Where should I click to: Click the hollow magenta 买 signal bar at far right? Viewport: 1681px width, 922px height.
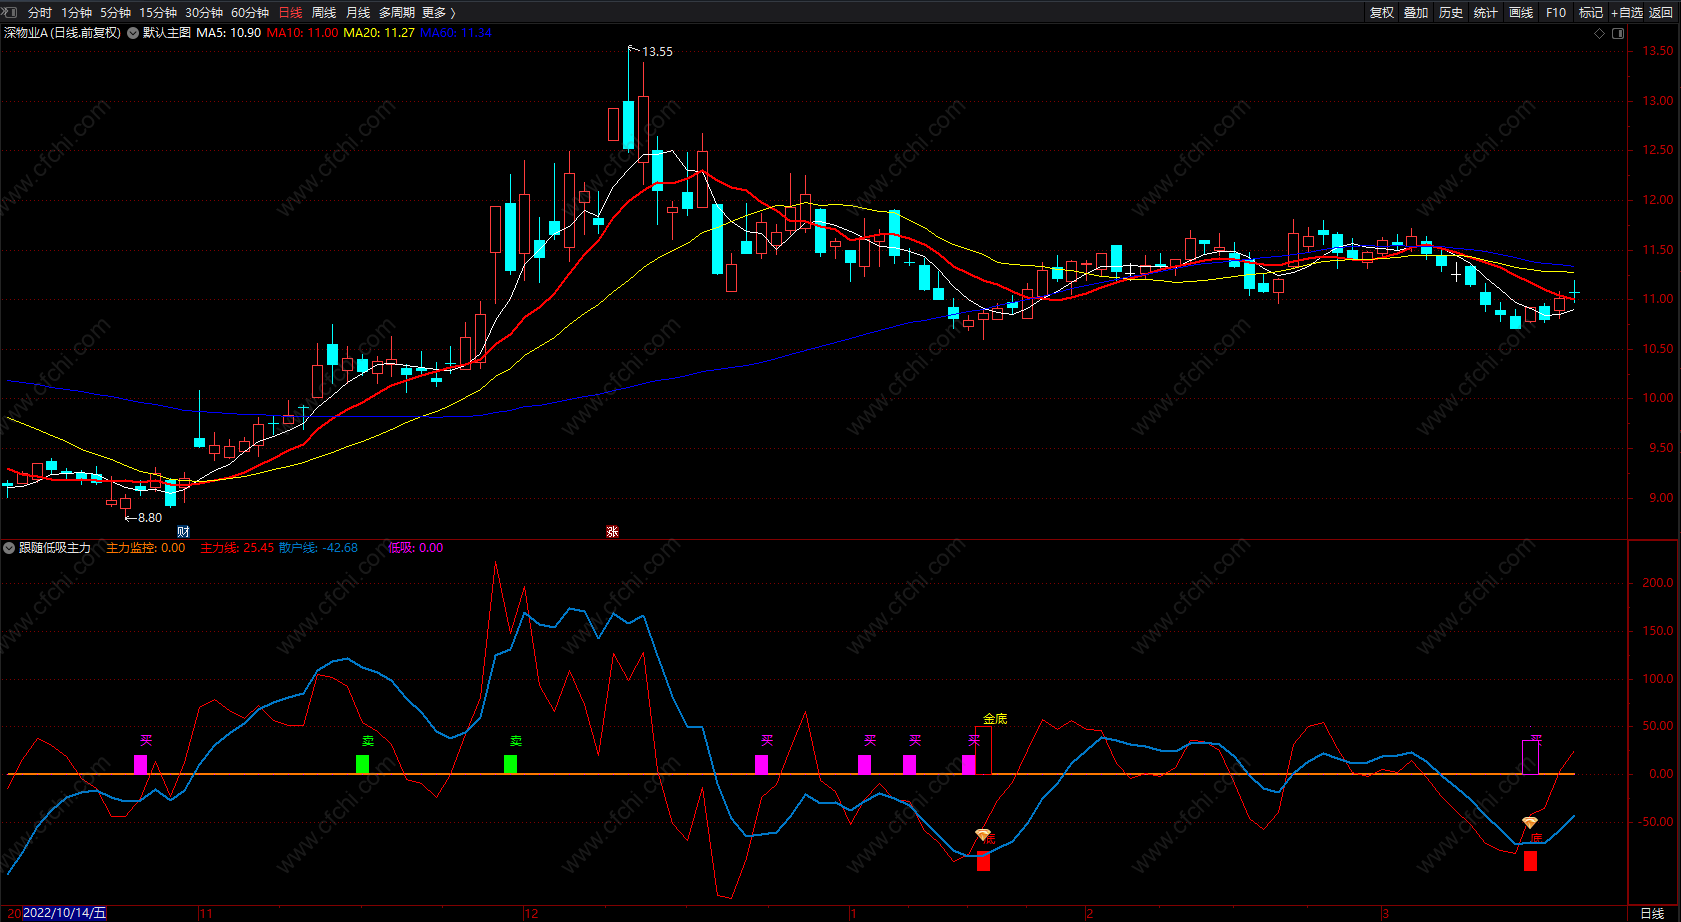click(x=1530, y=757)
